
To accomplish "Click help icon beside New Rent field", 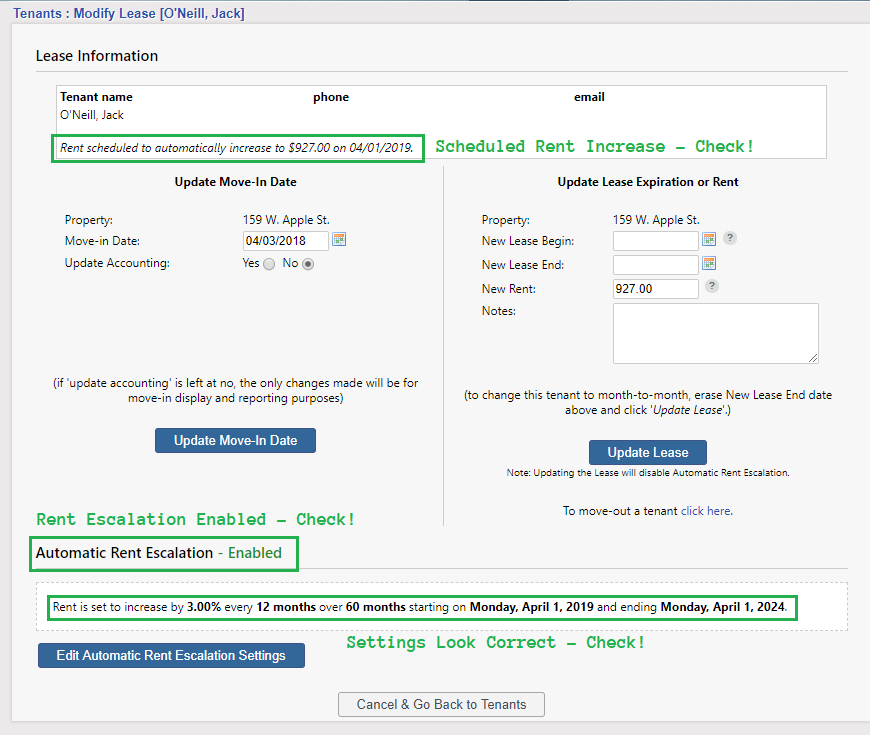I will (x=711, y=286).
